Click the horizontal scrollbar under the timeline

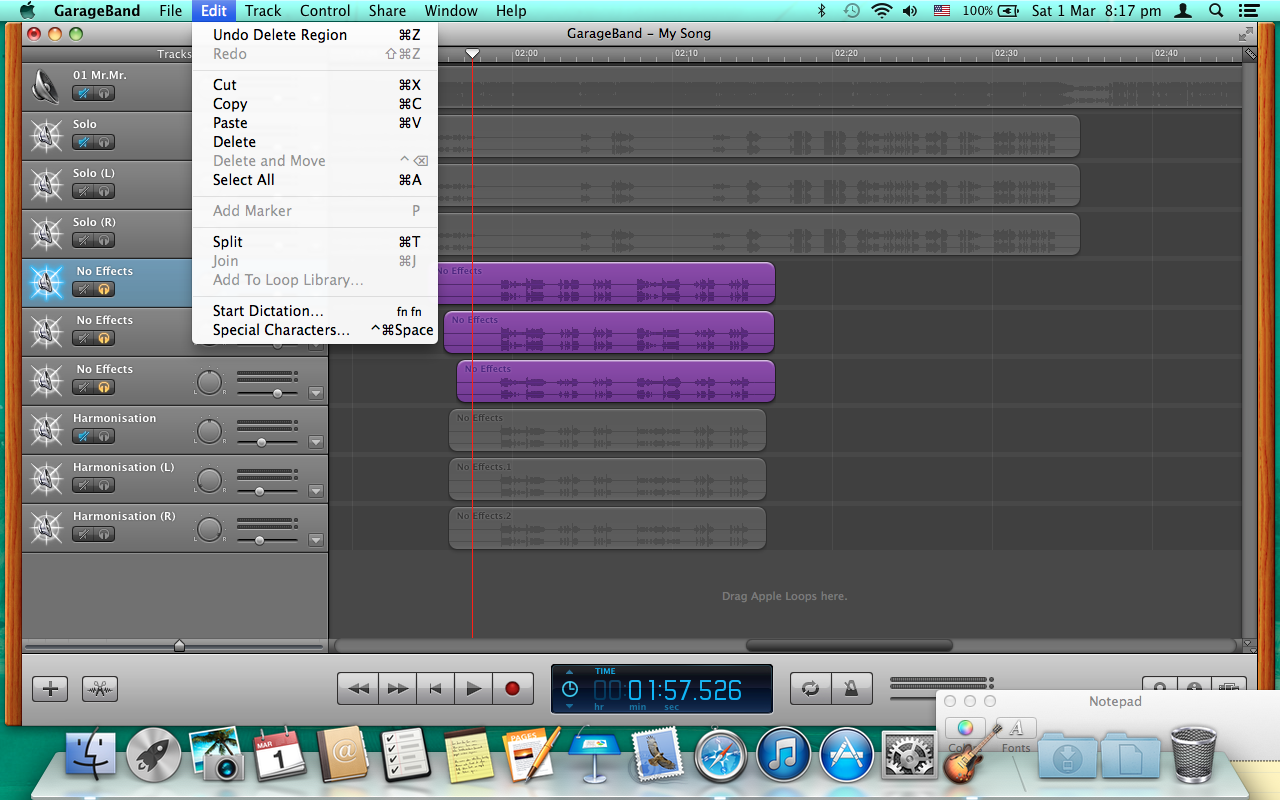pyautogui.click(x=848, y=646)
